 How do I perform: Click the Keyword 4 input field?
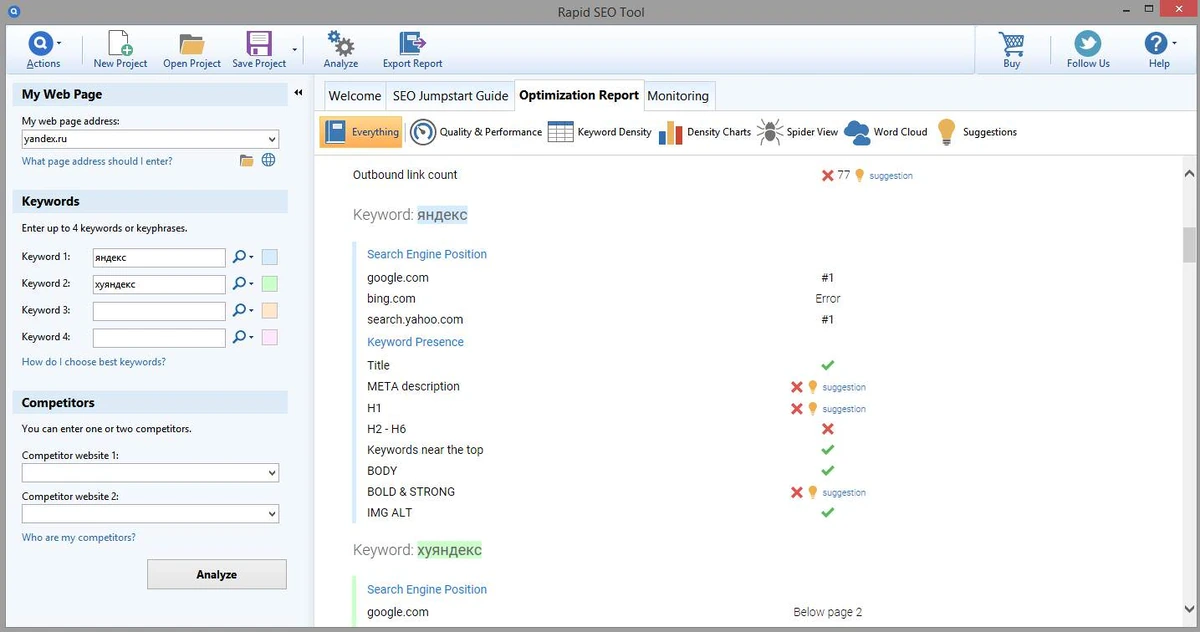(158, 338)
